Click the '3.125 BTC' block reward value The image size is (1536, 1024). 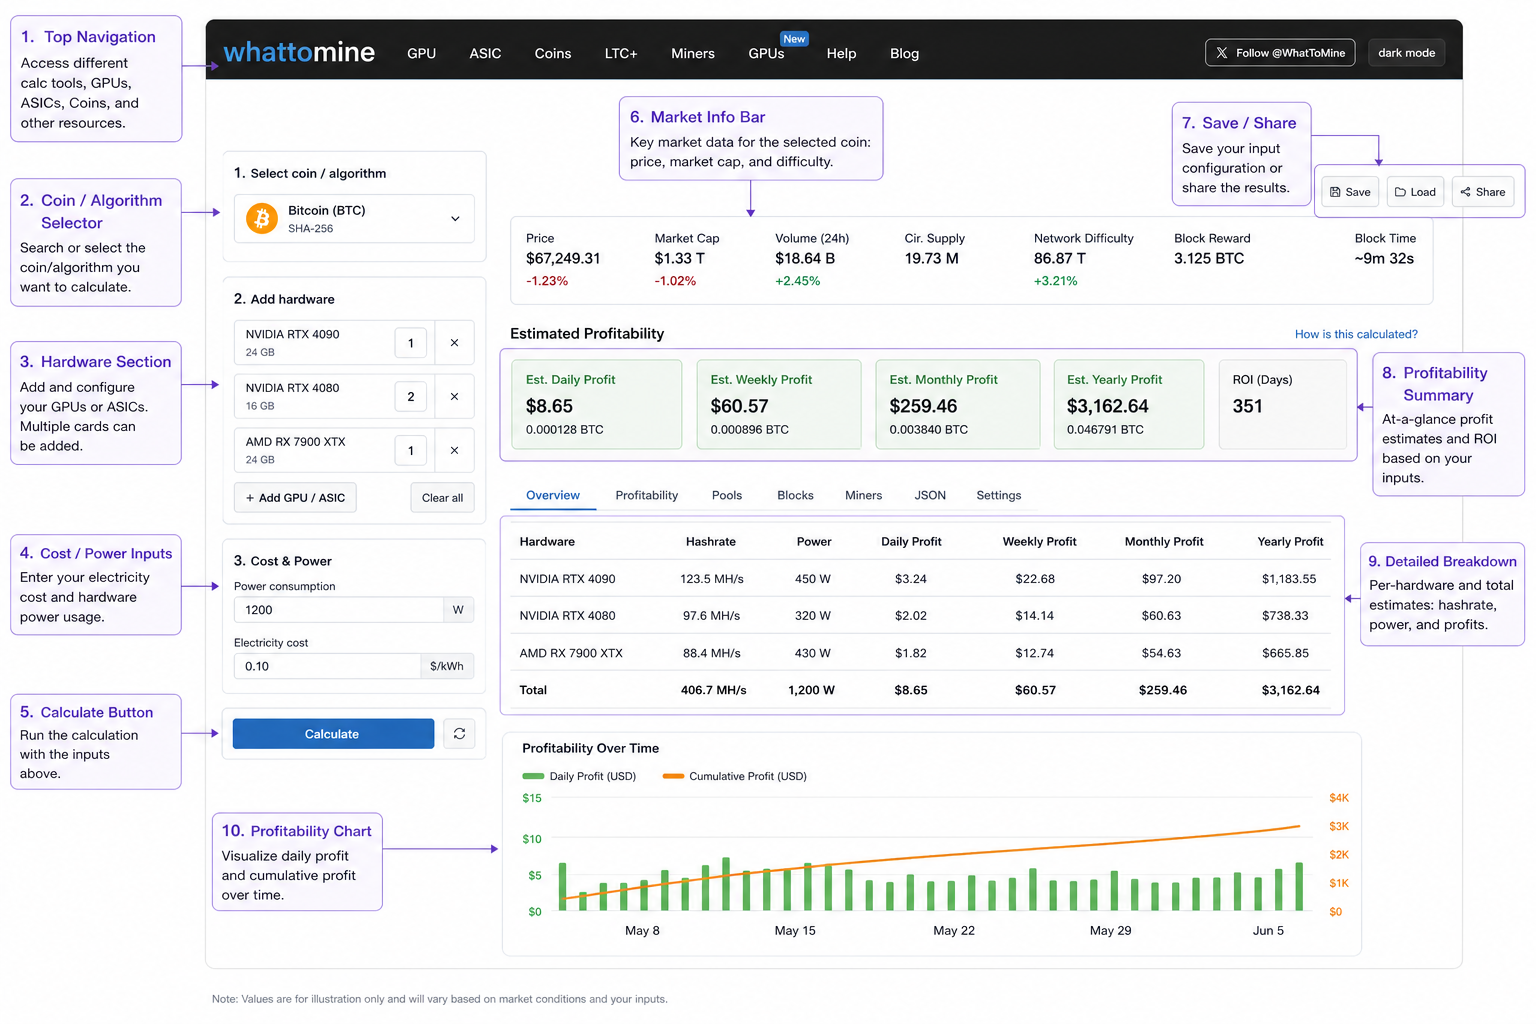coord(1209,258)
